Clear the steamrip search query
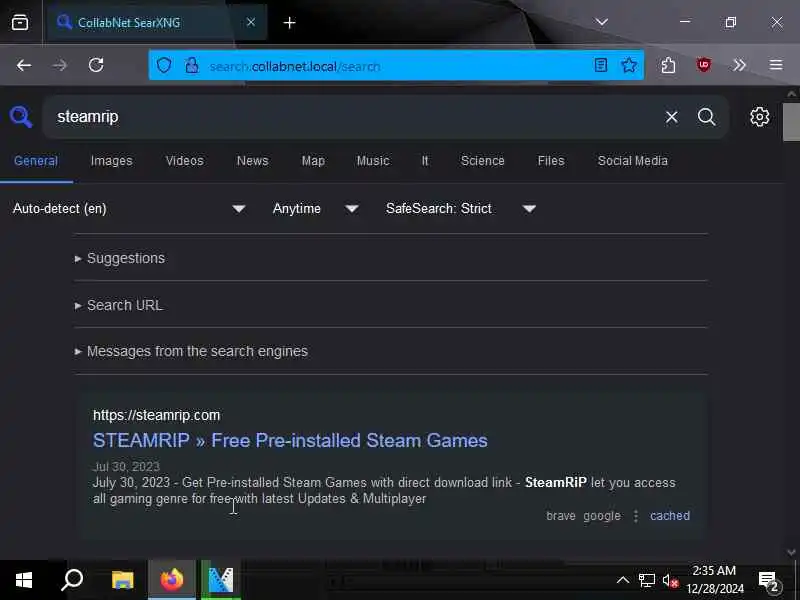Image resolution: width=800 pixels, height=600 pixels. point(671,117)
